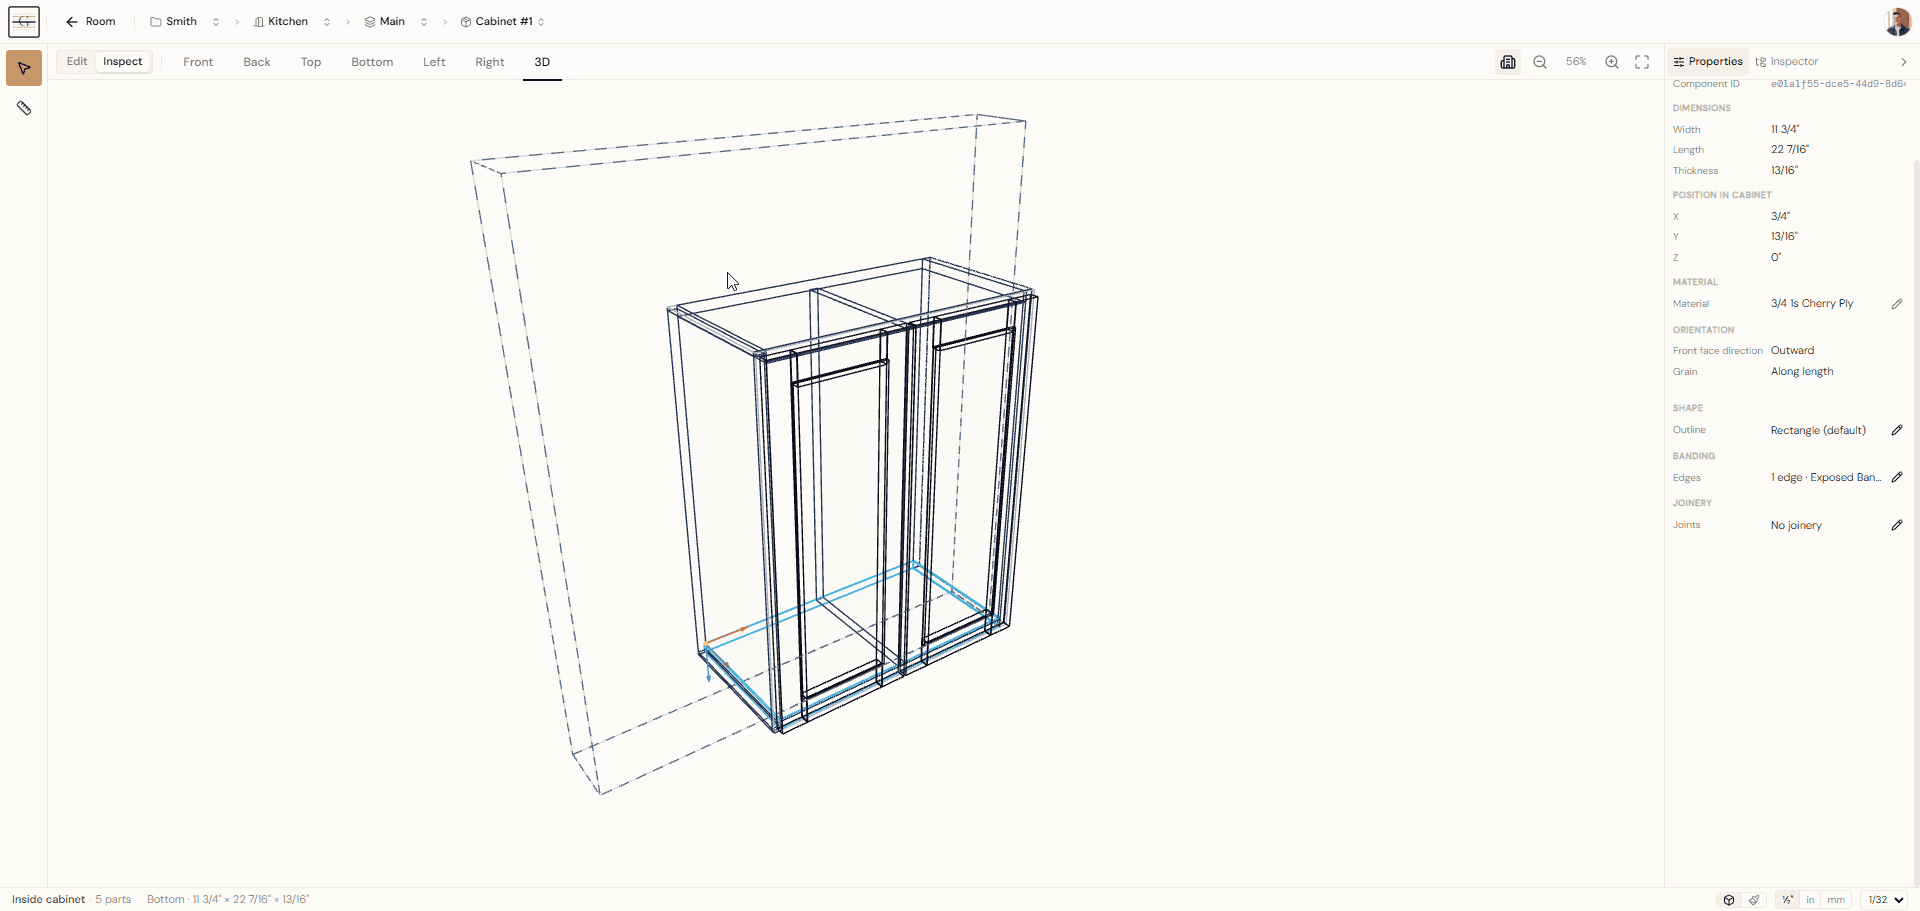Click the Outward front face direction value

[1792, 351]
